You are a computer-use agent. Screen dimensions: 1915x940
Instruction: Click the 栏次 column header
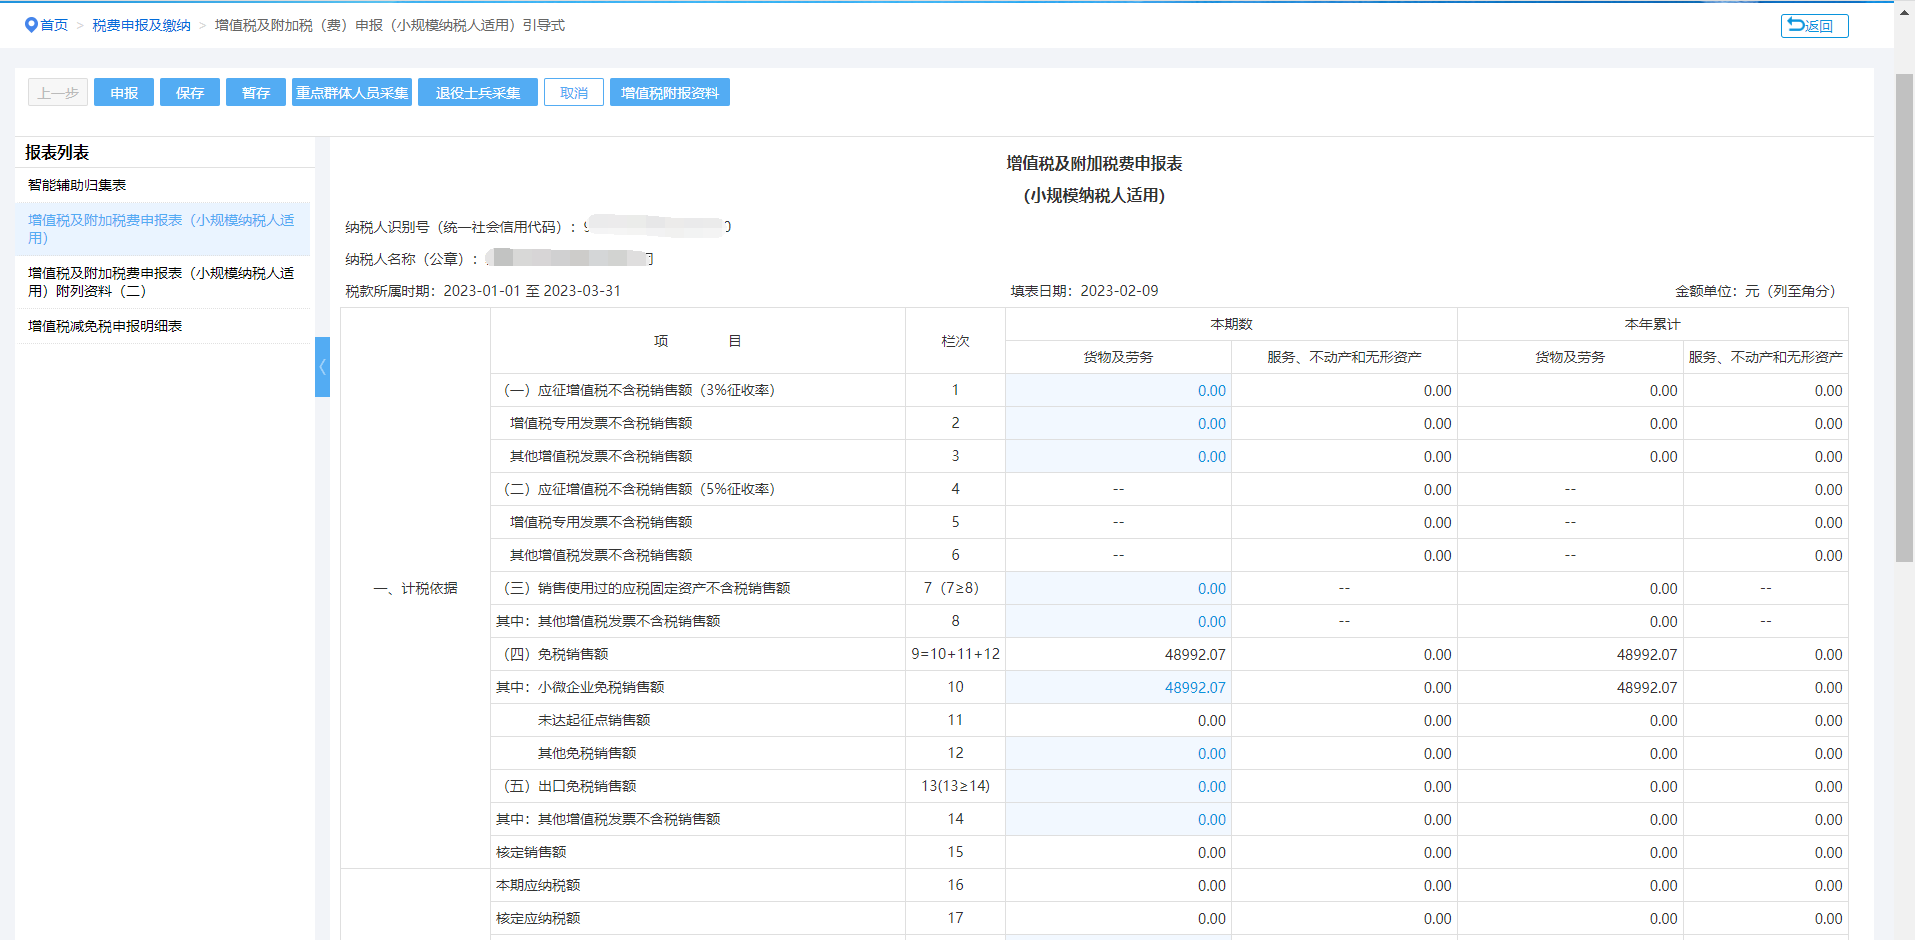coord(955,341)
